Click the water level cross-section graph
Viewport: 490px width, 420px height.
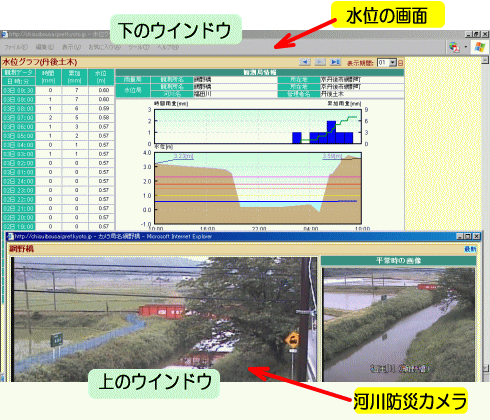click(x=258, y=188)
